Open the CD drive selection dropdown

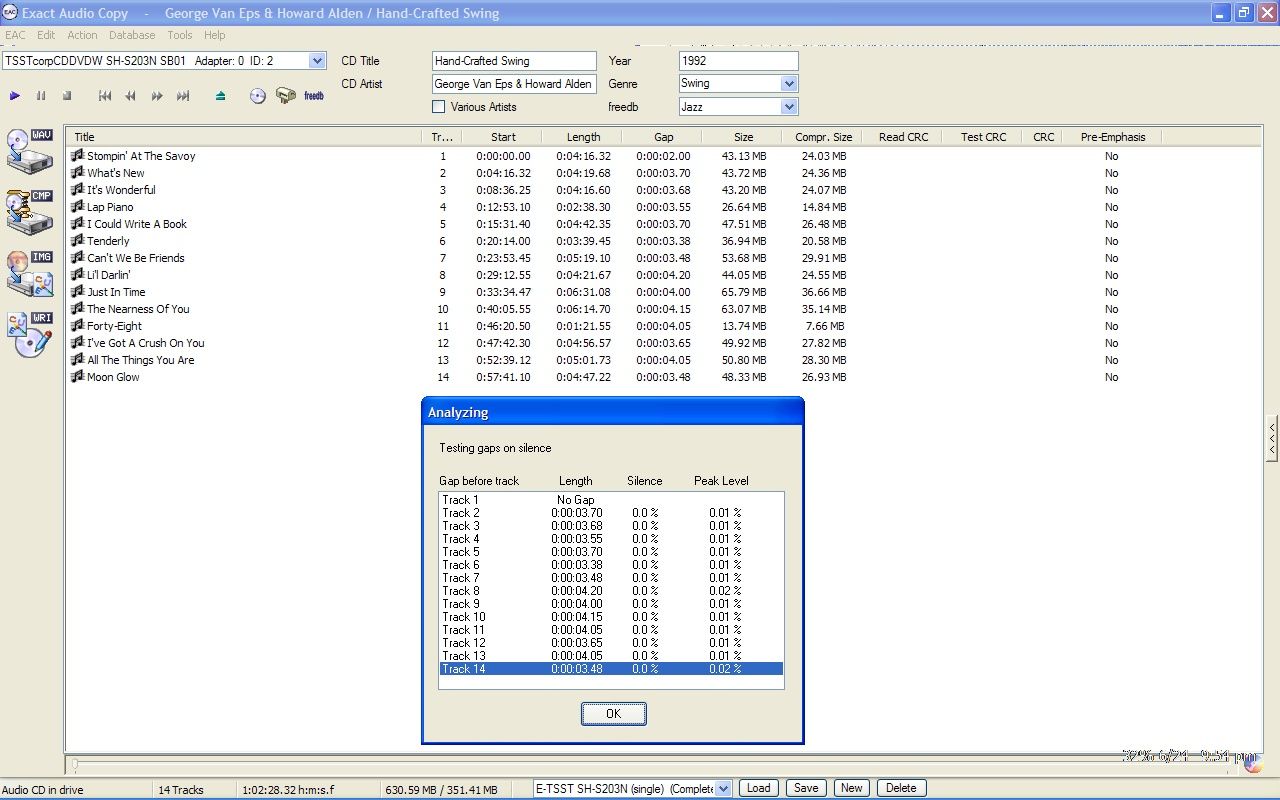tap(317, 61)
